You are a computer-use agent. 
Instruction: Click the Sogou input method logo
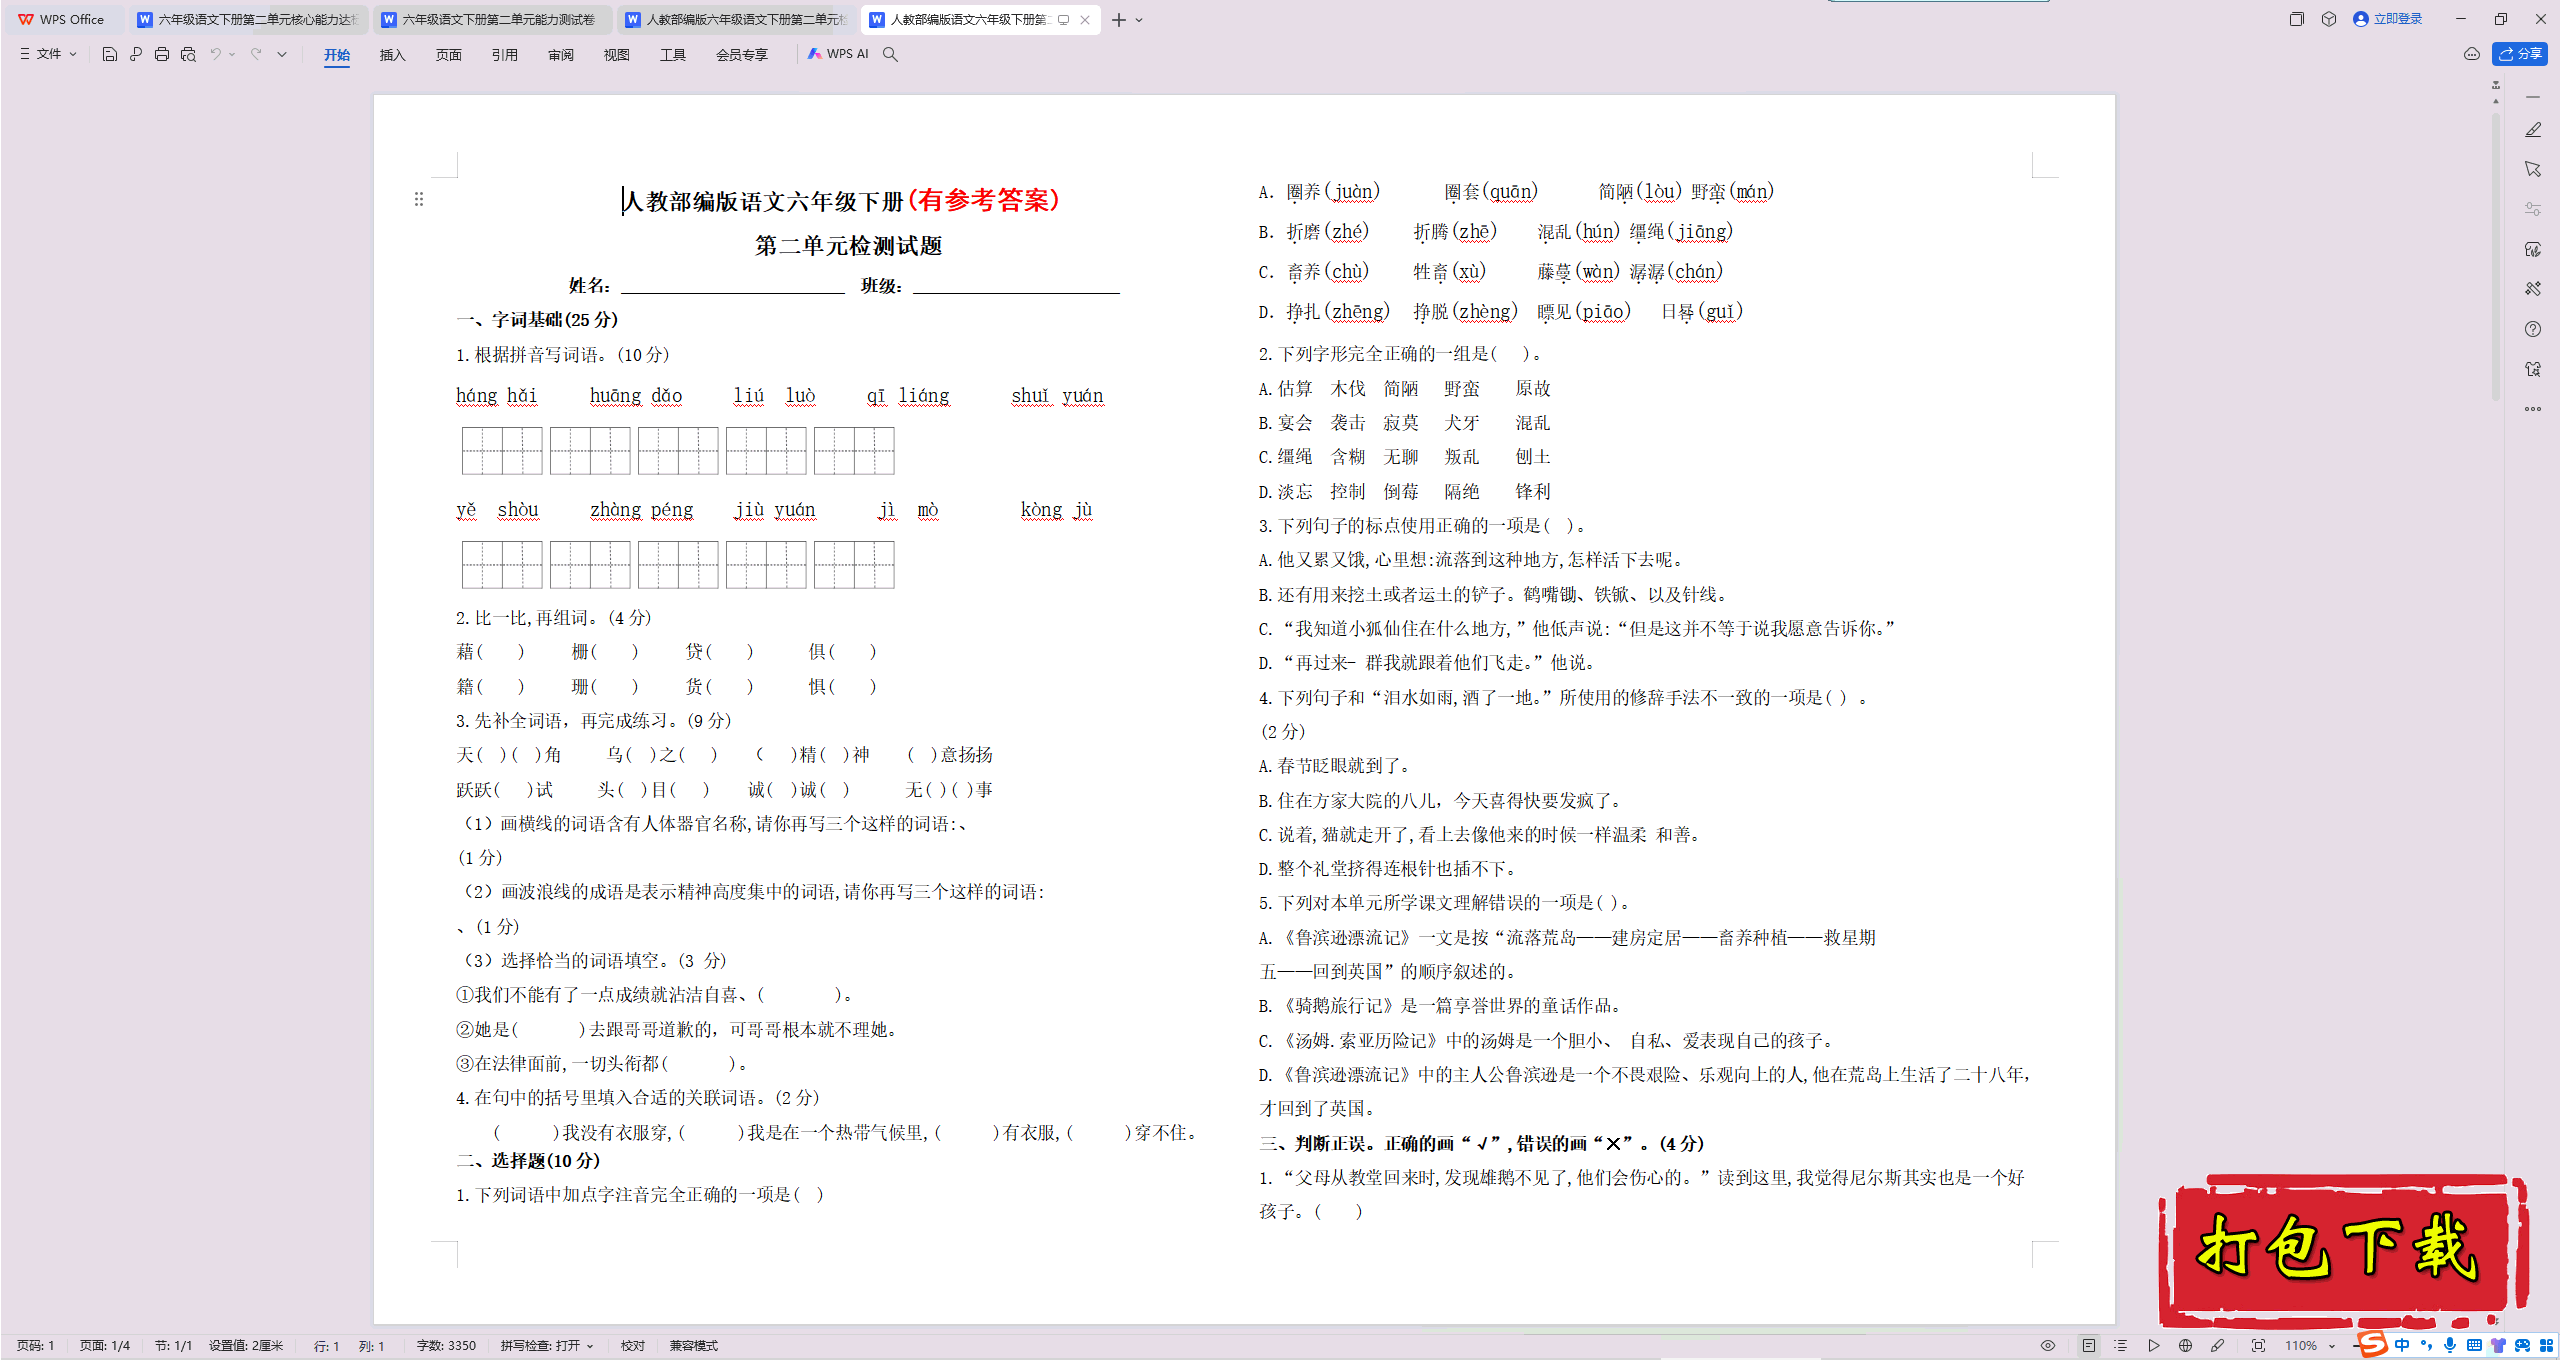coord(2373,1344)
